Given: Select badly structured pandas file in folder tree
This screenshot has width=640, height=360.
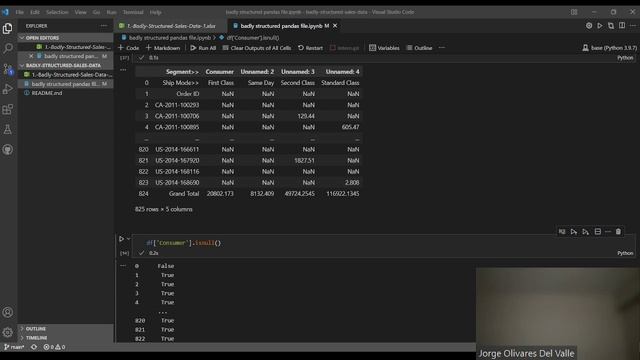Looking at the screenshot, I should (x=66, y=84).
